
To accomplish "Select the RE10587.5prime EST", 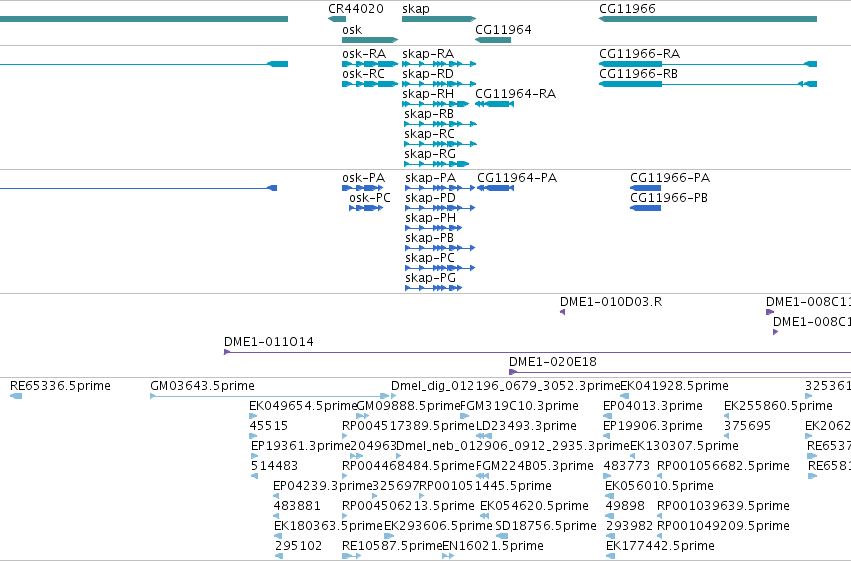I will pyautogui.click(x=351, y=556).
